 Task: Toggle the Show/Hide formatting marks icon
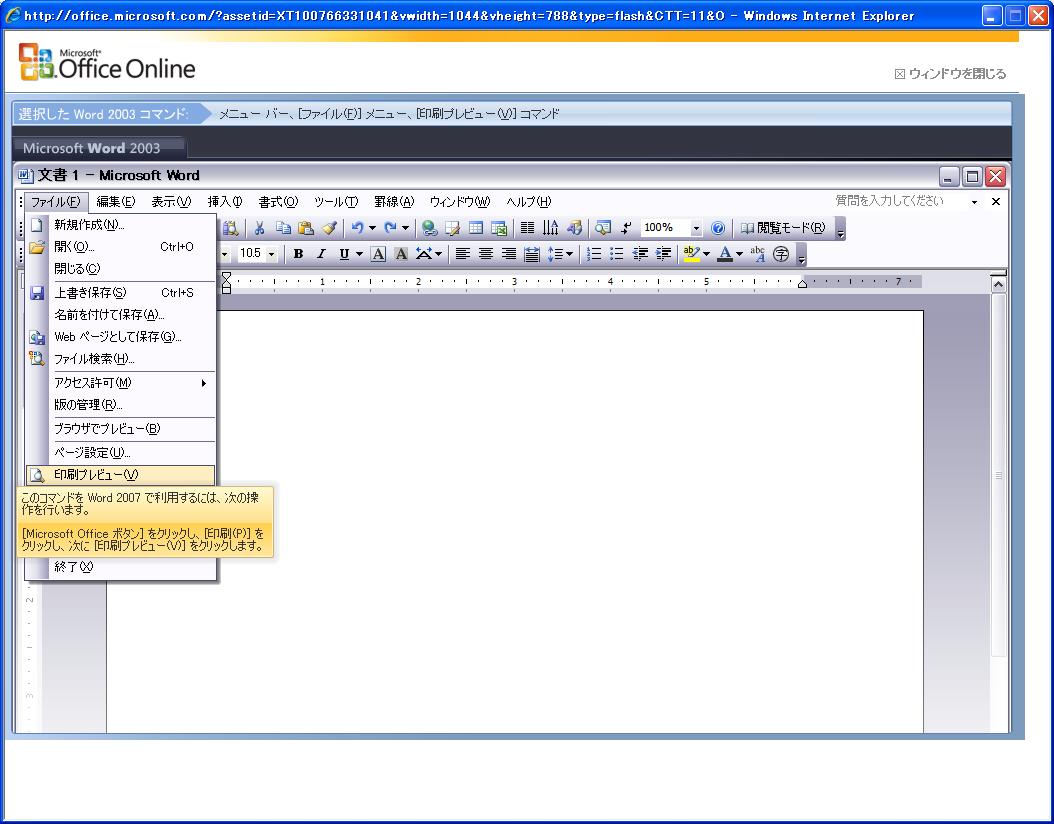pyautogui.click(x=626, y=228)
